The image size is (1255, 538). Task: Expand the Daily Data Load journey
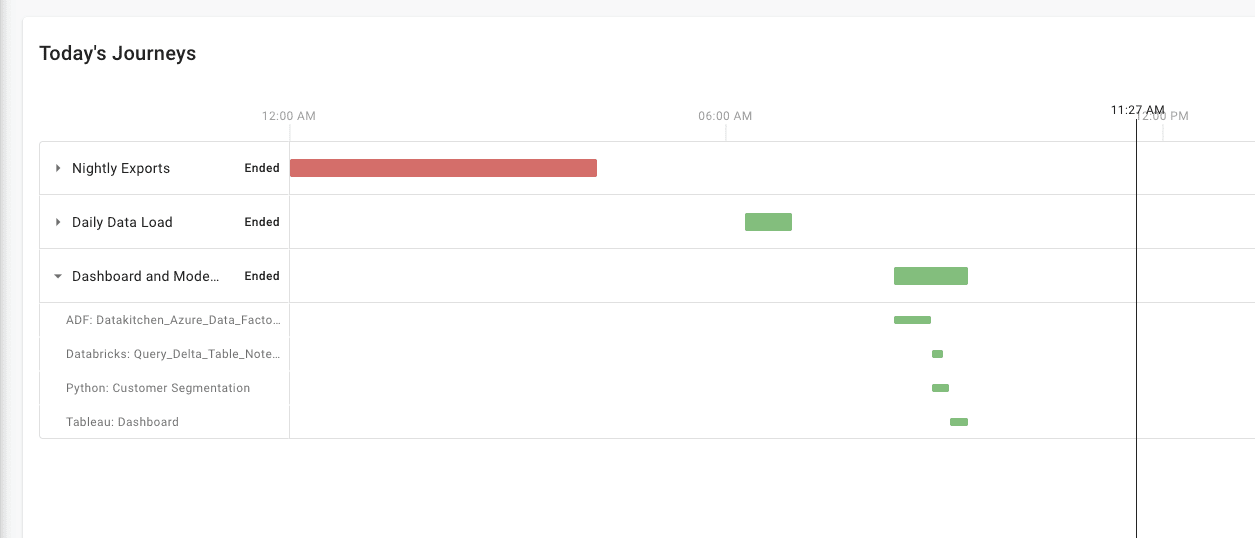(x=58, y=222)
